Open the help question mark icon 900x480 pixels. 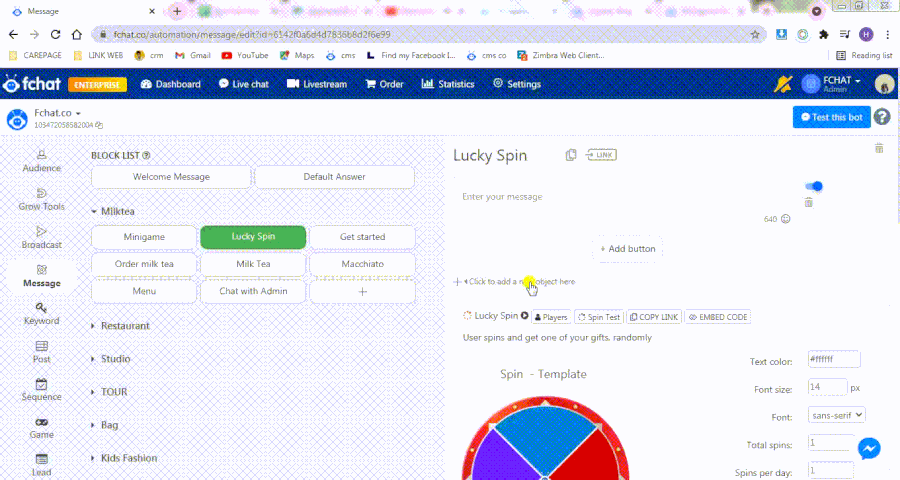[882, 117]
